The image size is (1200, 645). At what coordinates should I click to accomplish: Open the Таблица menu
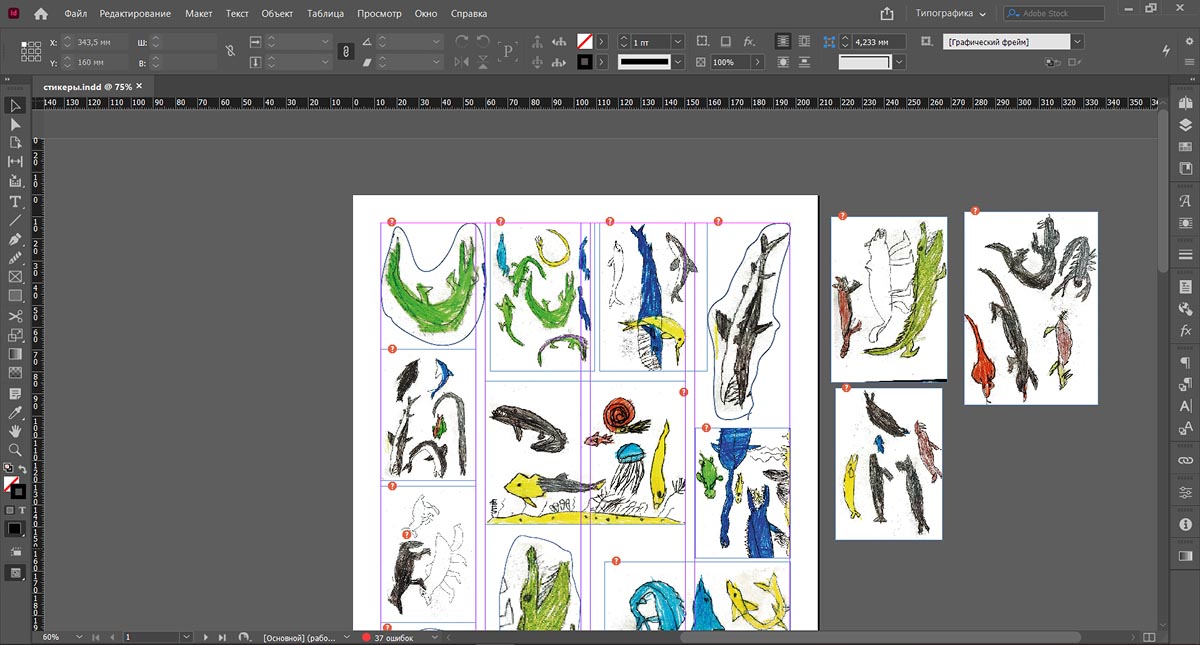[x=325, y=14]
